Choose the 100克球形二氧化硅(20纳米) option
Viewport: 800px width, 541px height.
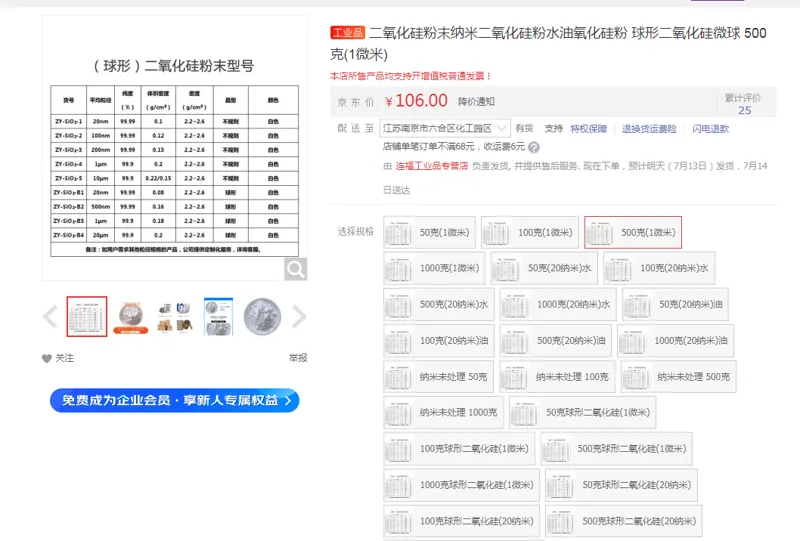point(461,521)
